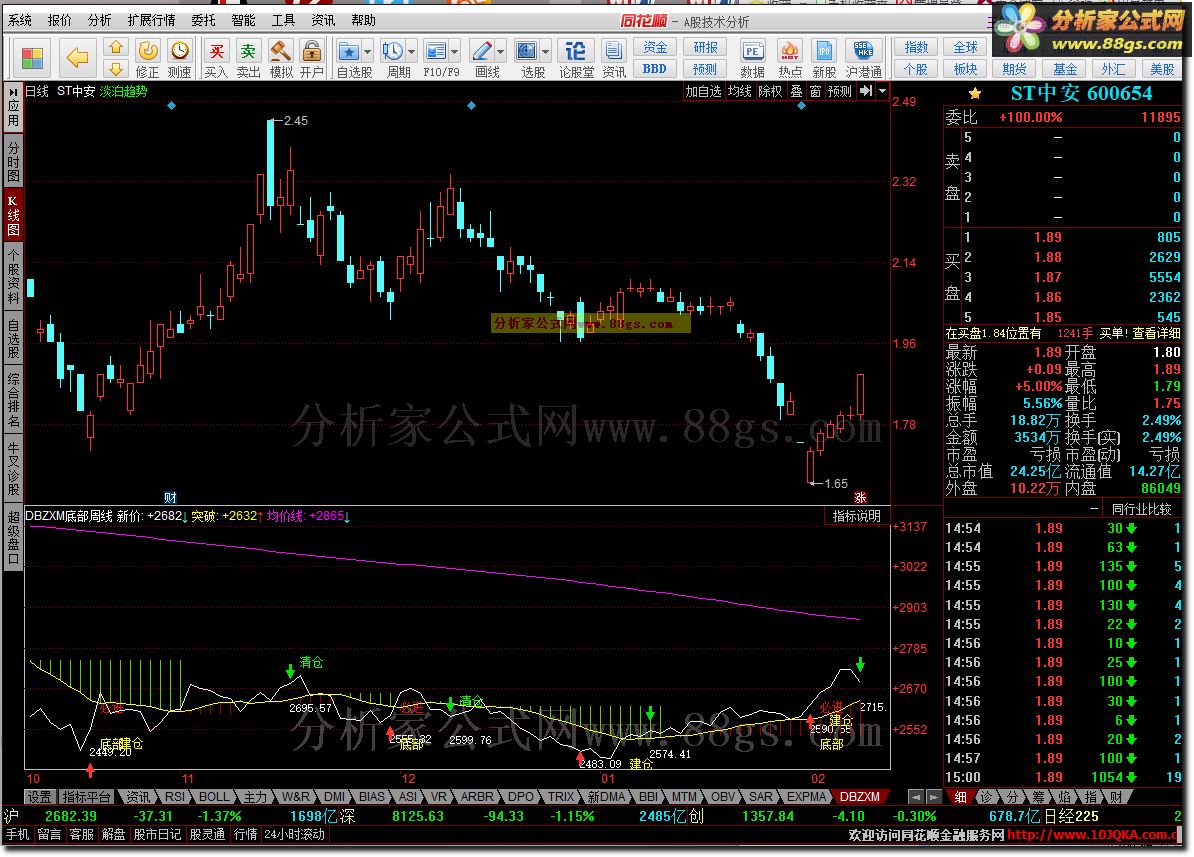Toggle 除权 ex-rights adjustment
Viewport: 1194px width, 857px height.
pyautogui.click(x=770, y=91)
